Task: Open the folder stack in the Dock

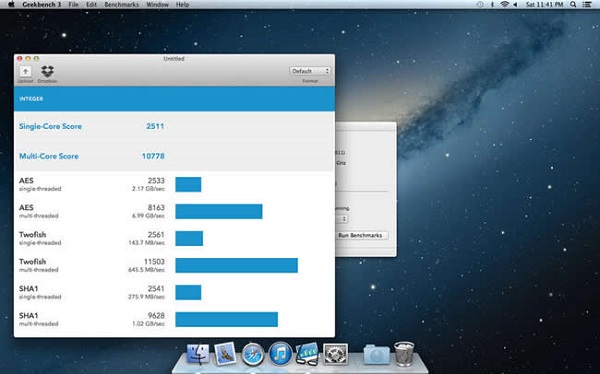Action: click(377, 354)
